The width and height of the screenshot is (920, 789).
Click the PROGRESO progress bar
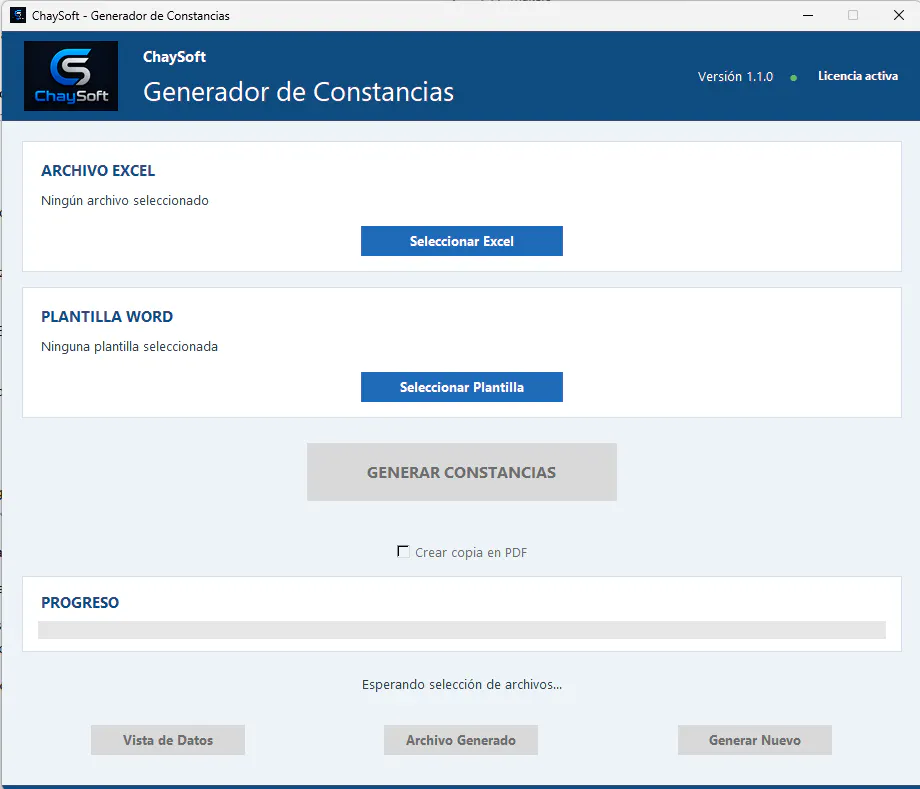462,630
